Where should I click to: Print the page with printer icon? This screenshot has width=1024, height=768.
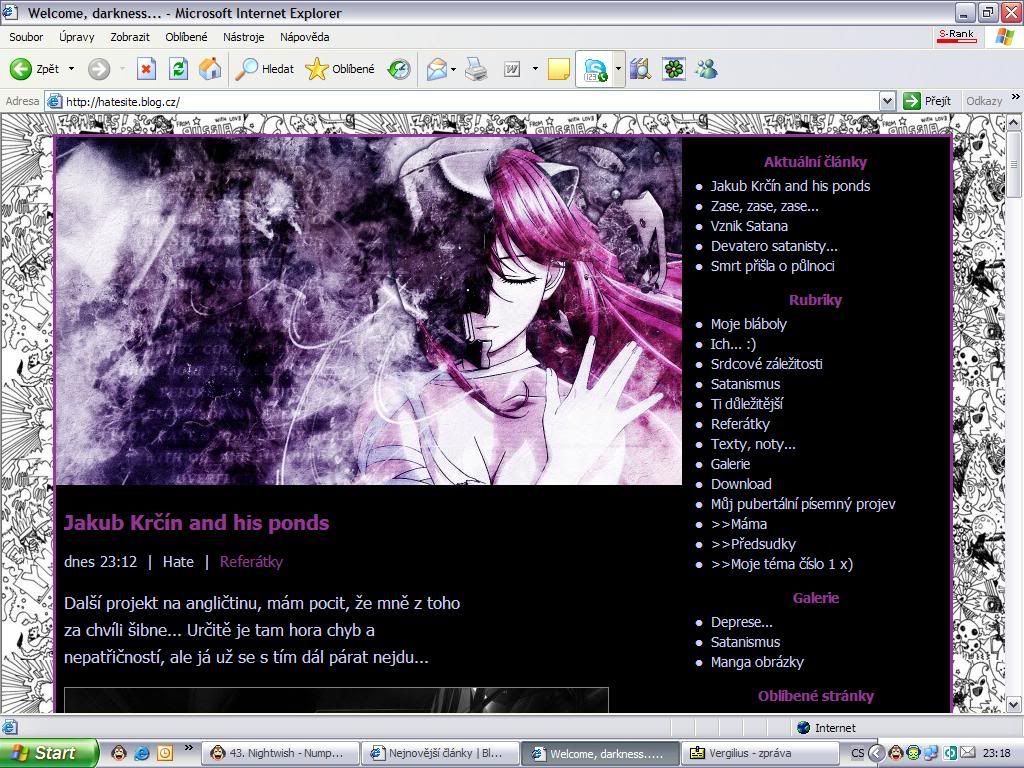click(476, 69)
